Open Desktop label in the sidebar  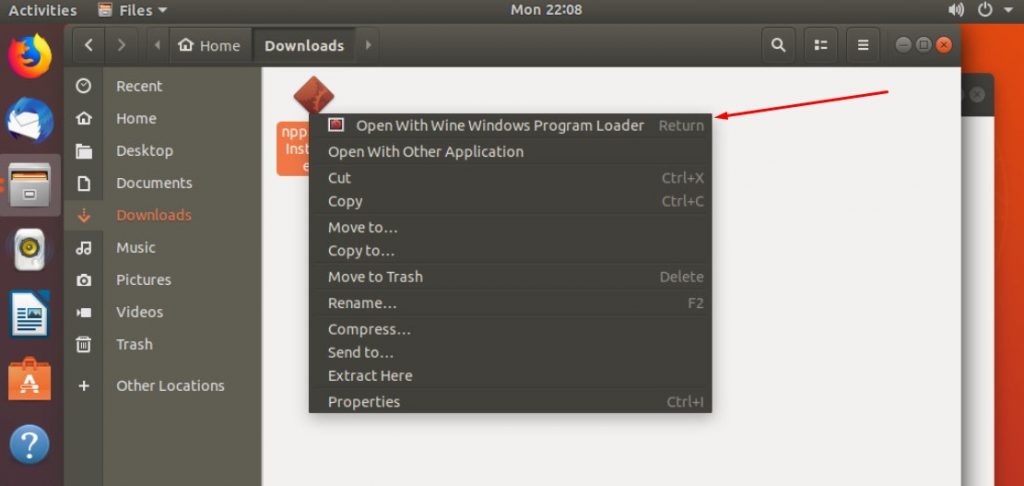click(144, 151)
